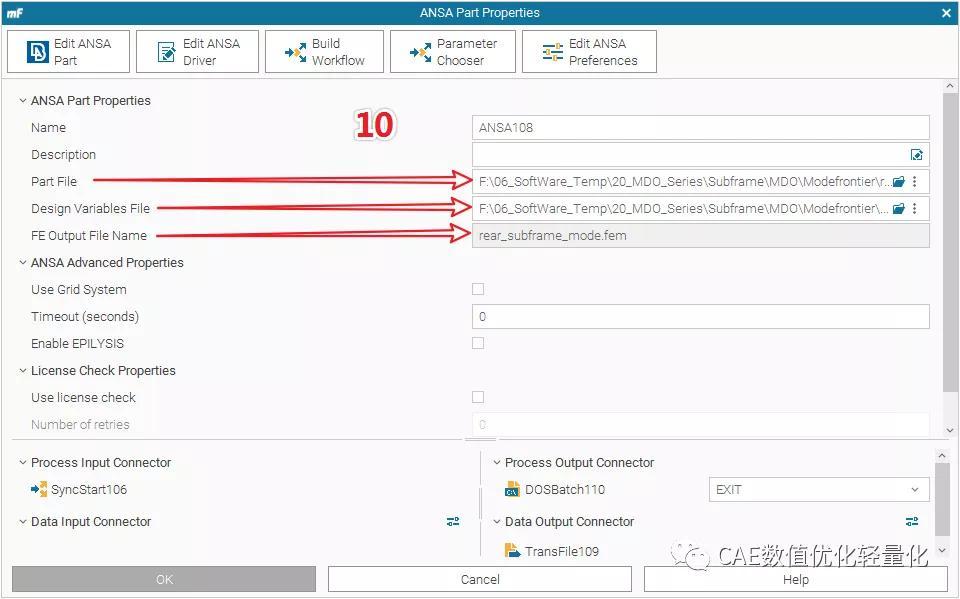960x599 pixels.
Task: Tick the Enable EPILYSIS checkbox
Action: 478,343
